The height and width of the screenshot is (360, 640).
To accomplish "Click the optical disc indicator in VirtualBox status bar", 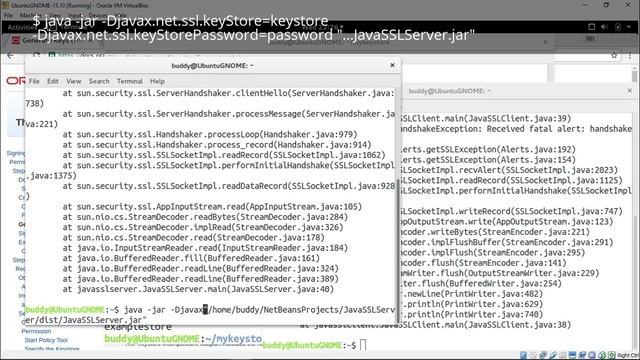I will click(533, 355).
